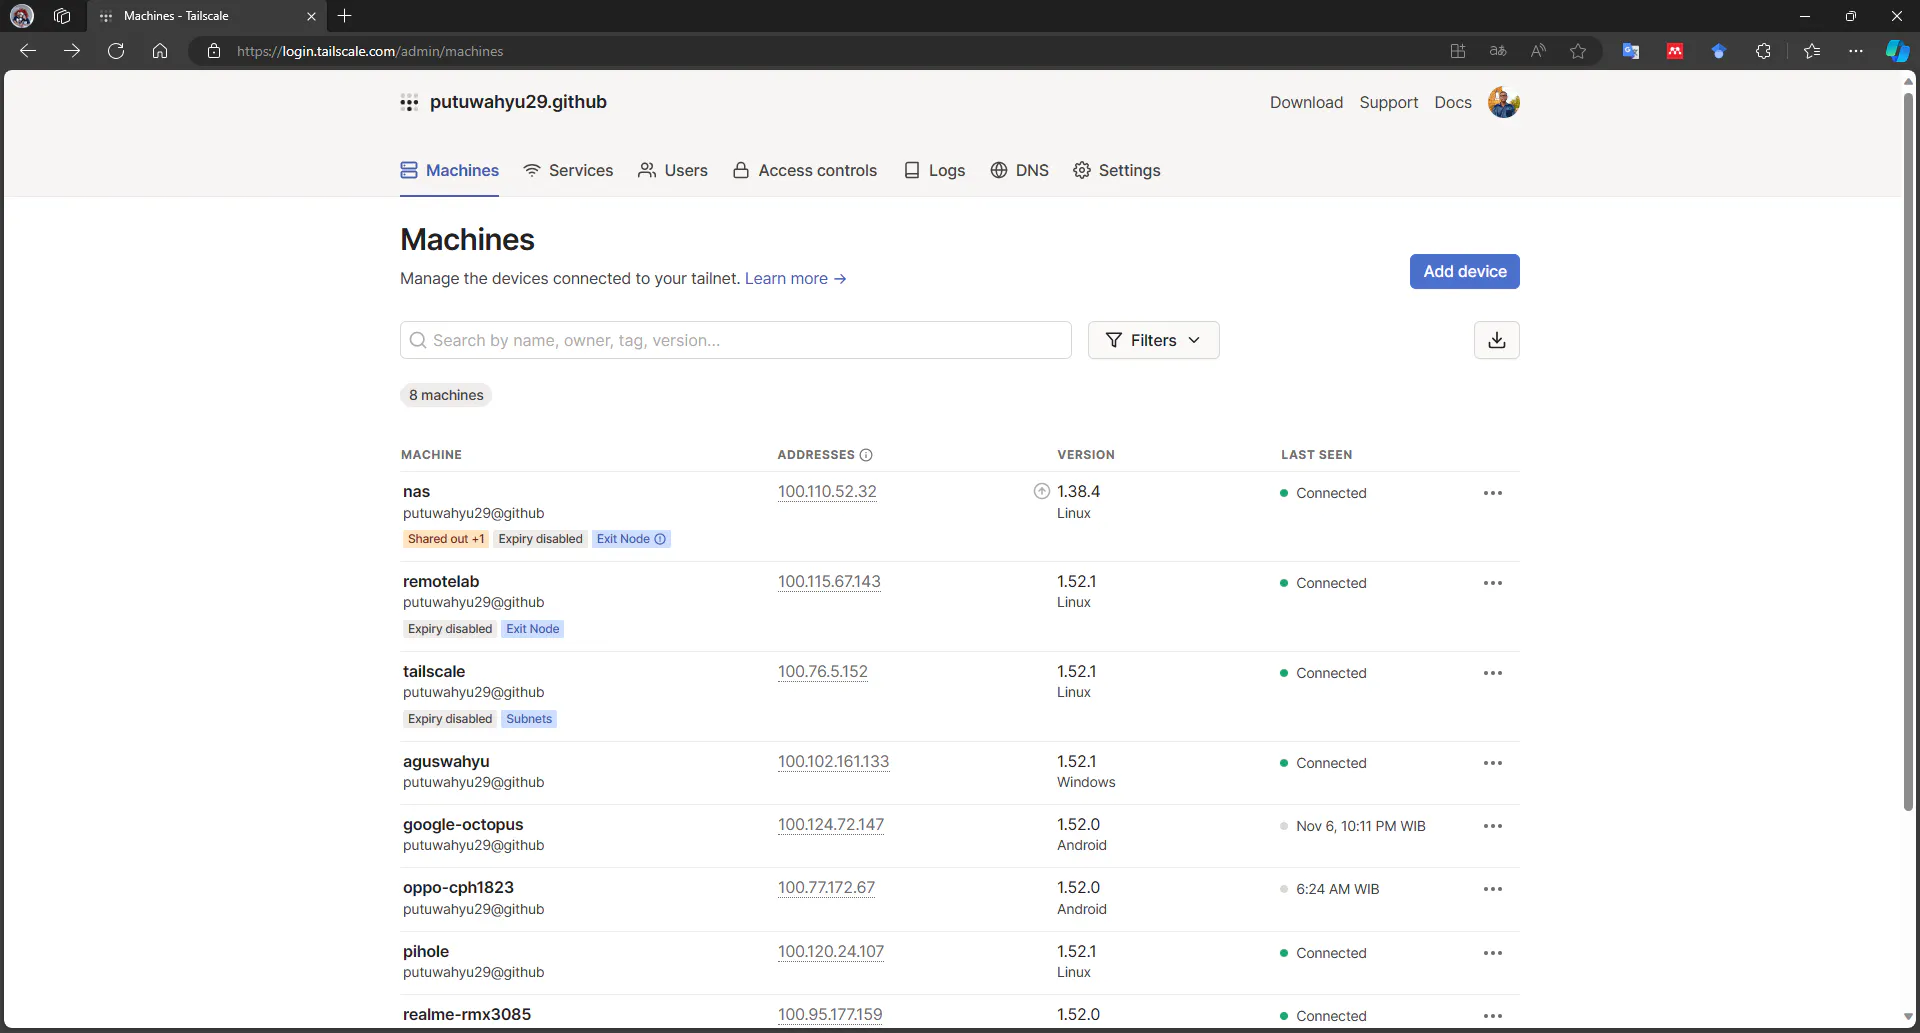The image size is (1920, 1033).
Task: Open the options menu for tailscale machine
Action: pos(1493,673)
